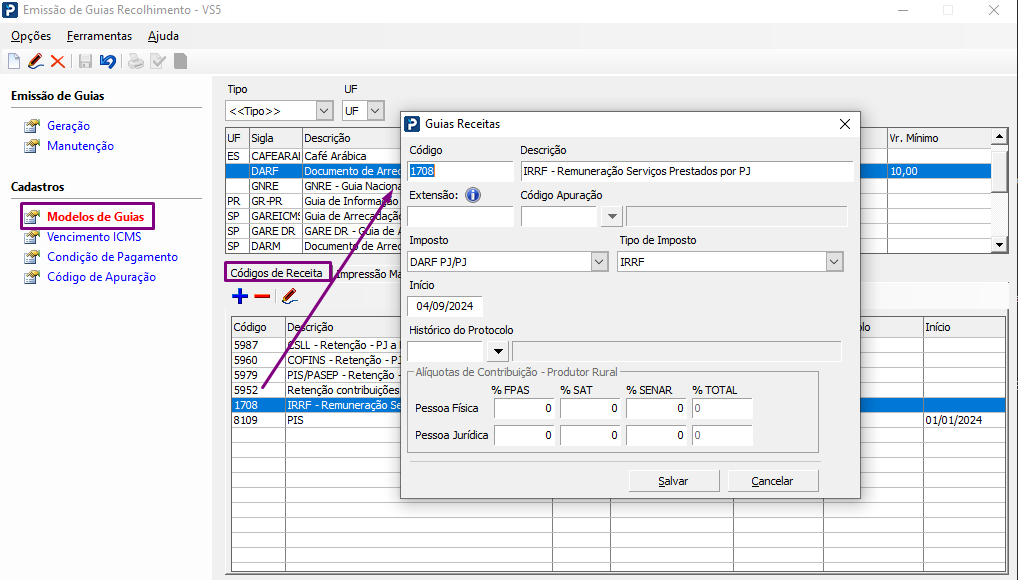Click the Pessoa Física % SENAR field
This screenshot has width=1018, height=580.
[x=656, y=409]
